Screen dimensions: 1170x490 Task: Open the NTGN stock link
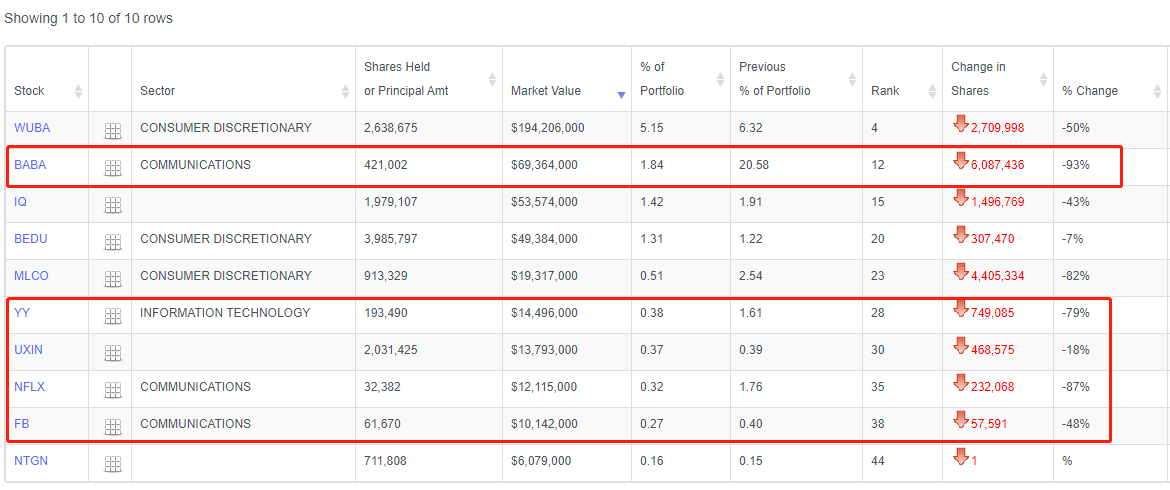click(x=31, y=461)
